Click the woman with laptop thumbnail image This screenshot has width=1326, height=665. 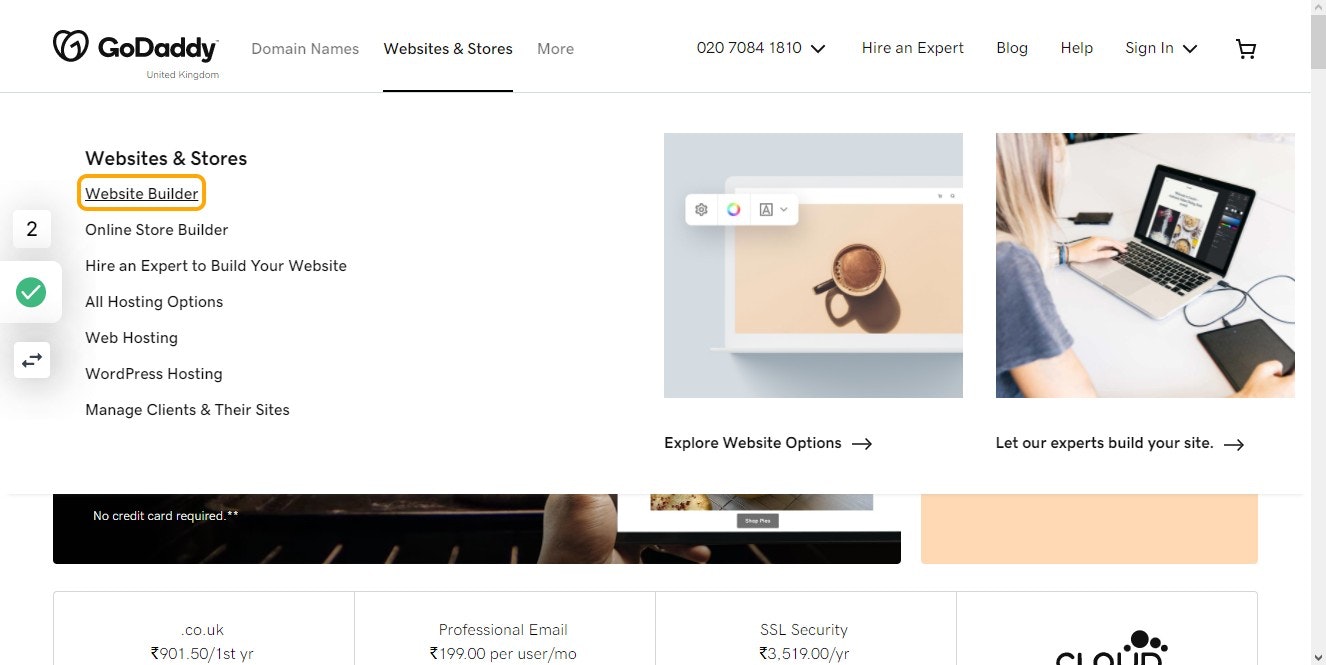click(x=1145, y=265)
